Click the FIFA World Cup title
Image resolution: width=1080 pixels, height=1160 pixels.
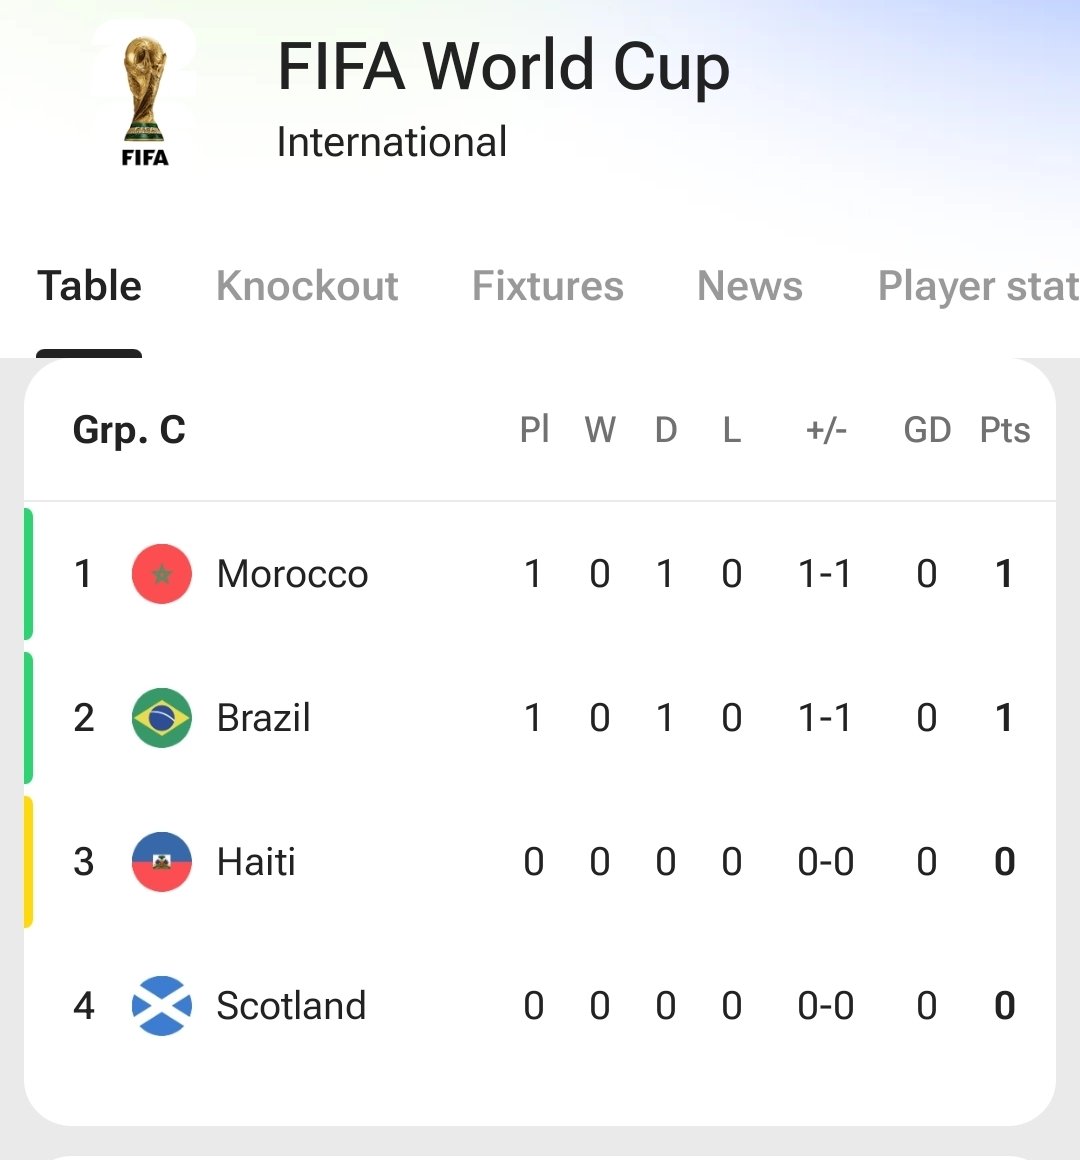tap(504, 67)
